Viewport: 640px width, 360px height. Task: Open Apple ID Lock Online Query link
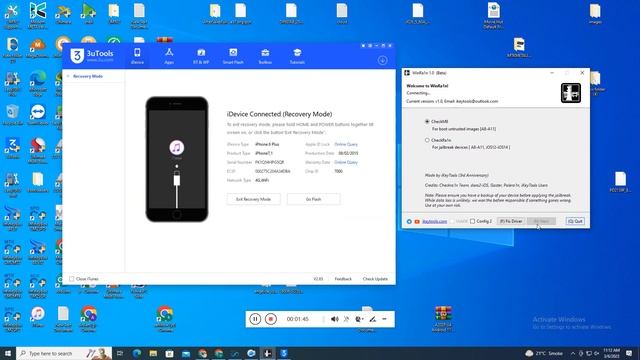coord(346,144)
